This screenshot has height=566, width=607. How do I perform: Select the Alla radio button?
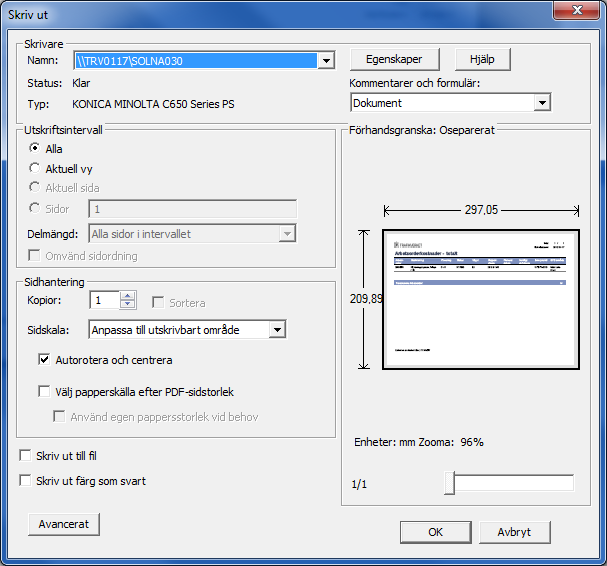click(34, 148)
